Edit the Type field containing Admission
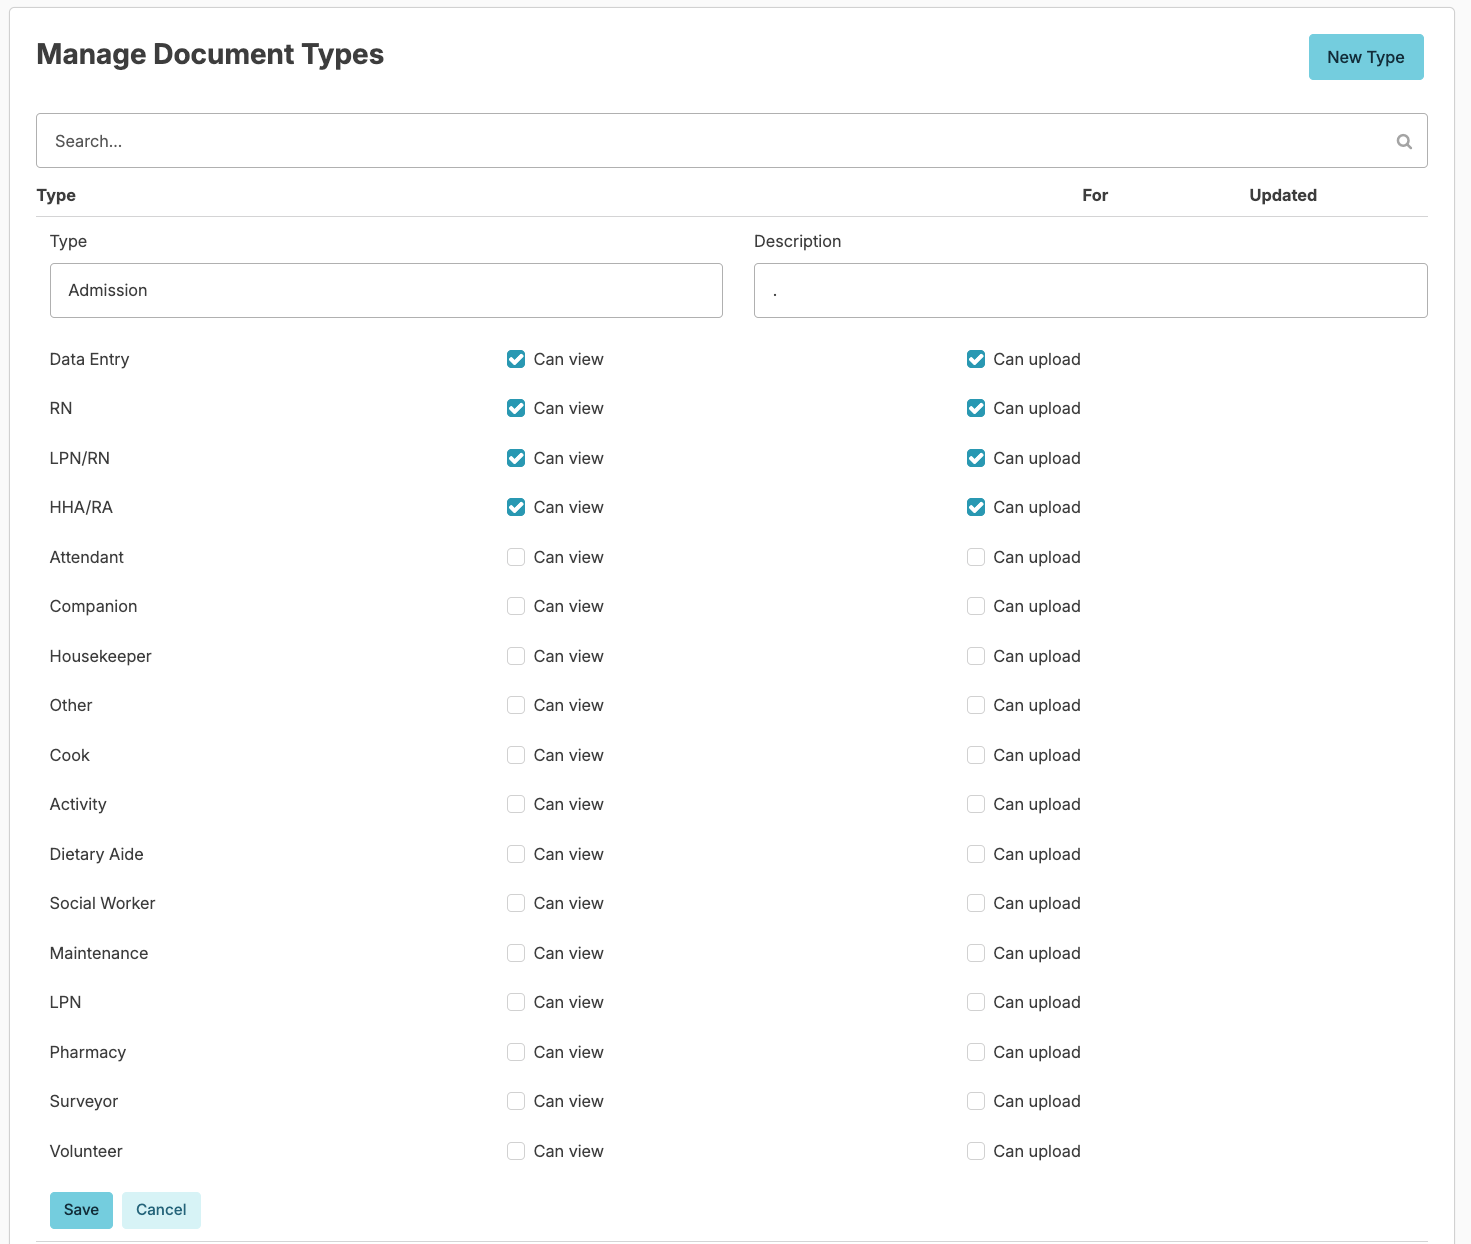The width and height of the screenshot is (1471, 1244). click(386, 291)
